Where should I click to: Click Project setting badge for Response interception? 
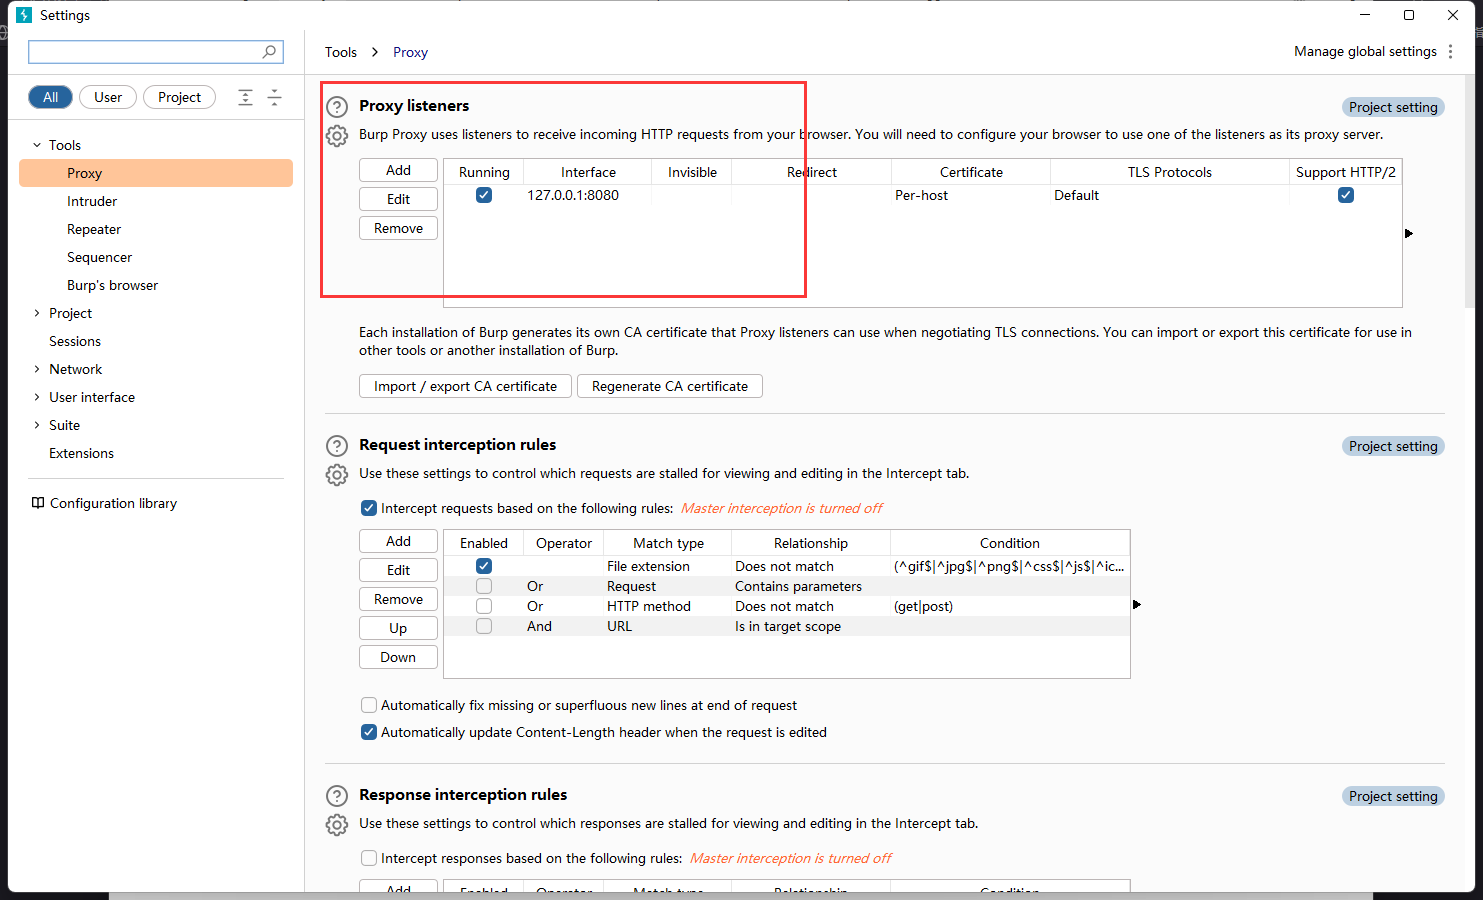[x=1393, y=796]
